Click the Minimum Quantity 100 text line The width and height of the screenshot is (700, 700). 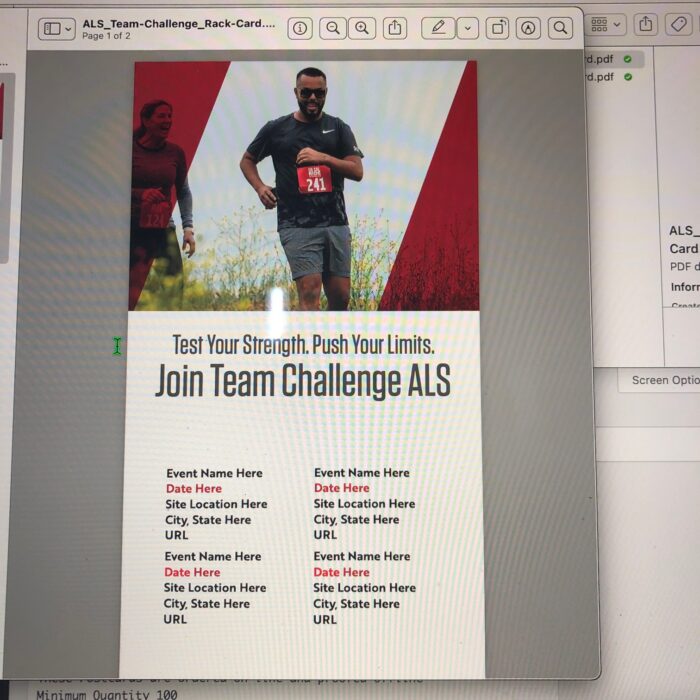(x=107, y=695)
